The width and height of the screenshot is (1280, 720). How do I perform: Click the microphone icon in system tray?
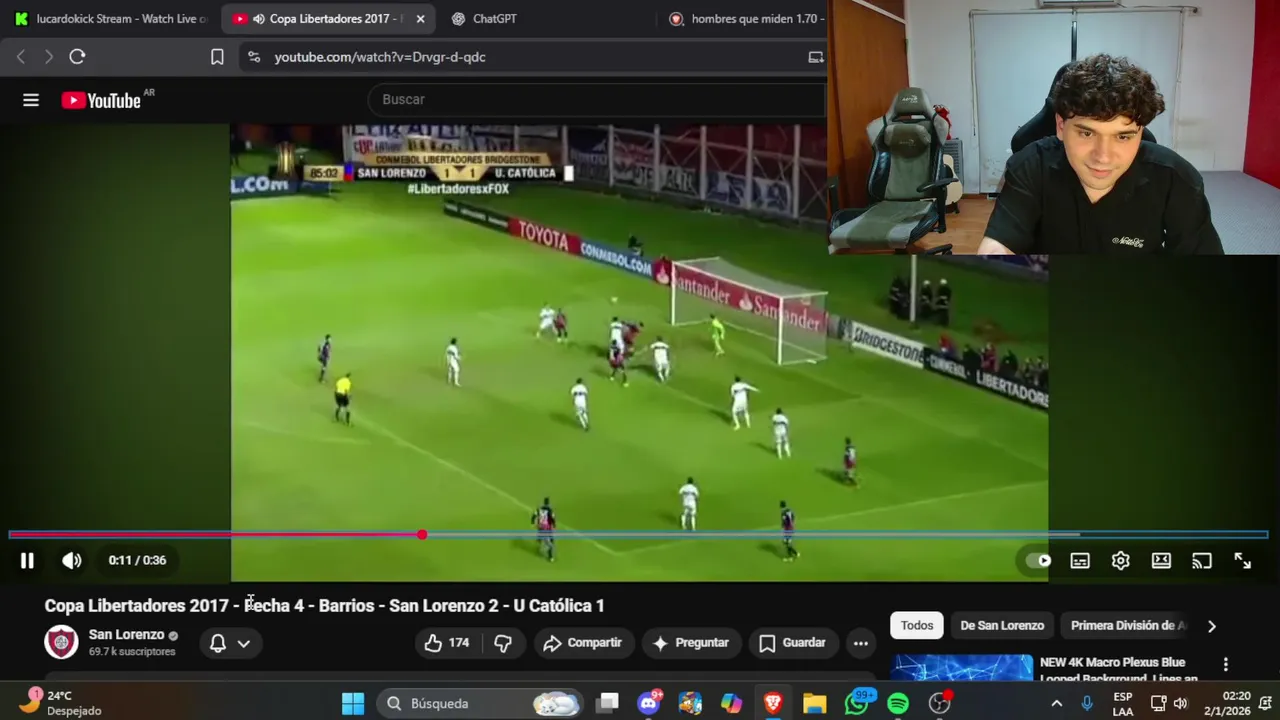[x=1087, y=704]
